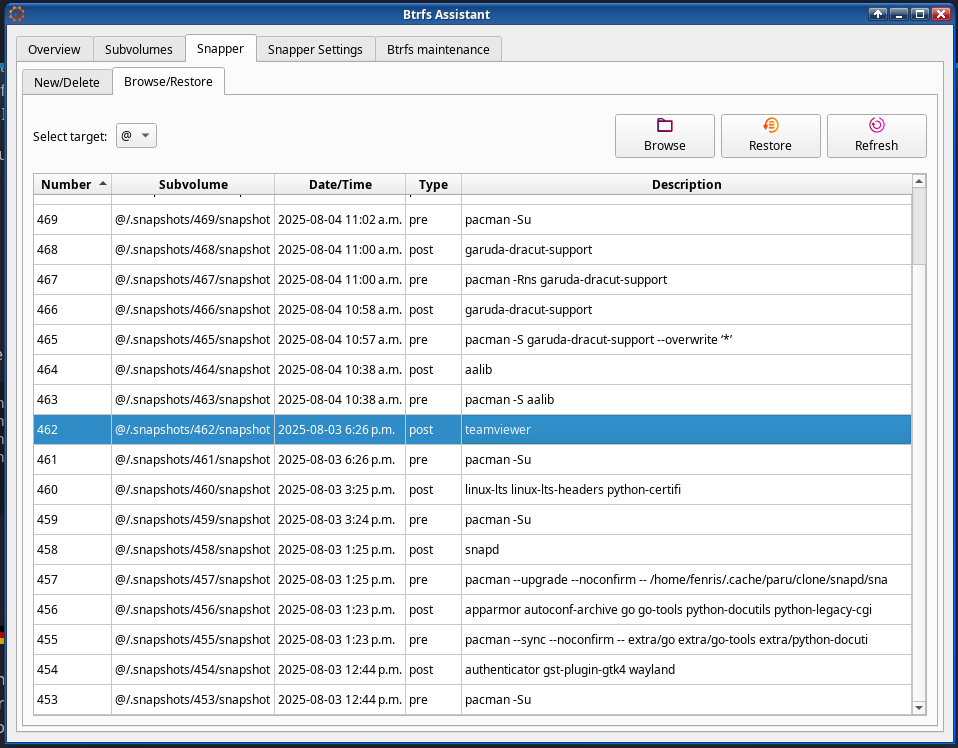Sort by the Number column header
The width and height of the screenshot is (958, 748).
click(72, 184)
